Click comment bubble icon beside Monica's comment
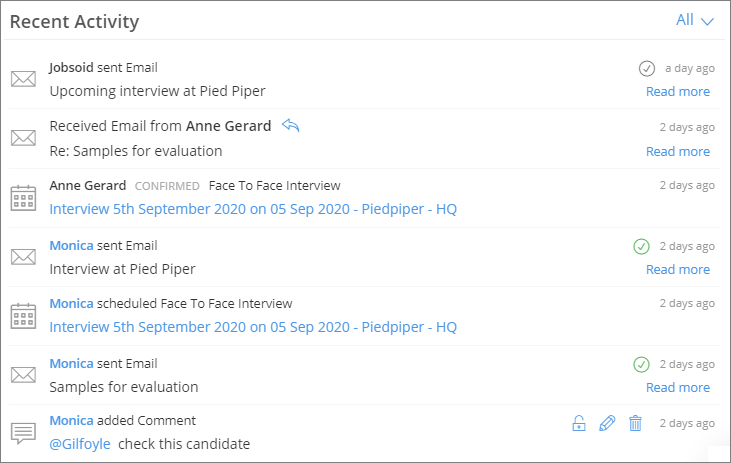The image size is (731, 463). point(23,433)
